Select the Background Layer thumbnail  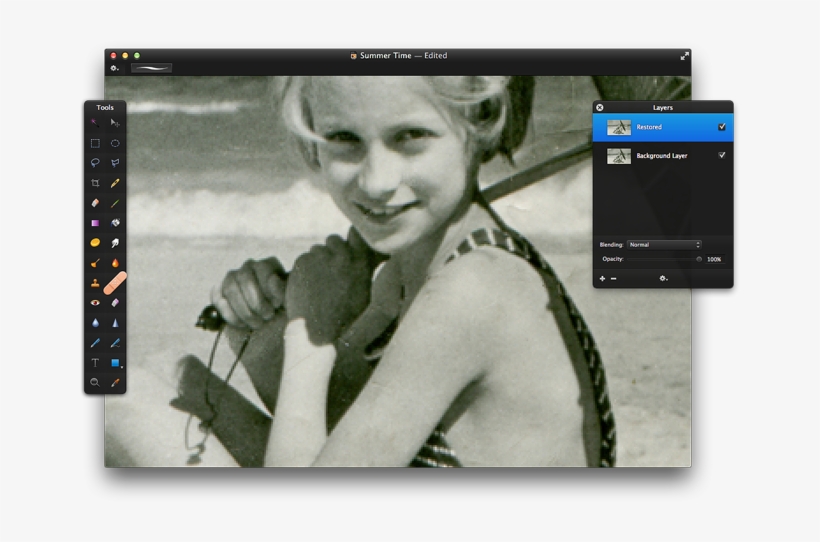619,156
